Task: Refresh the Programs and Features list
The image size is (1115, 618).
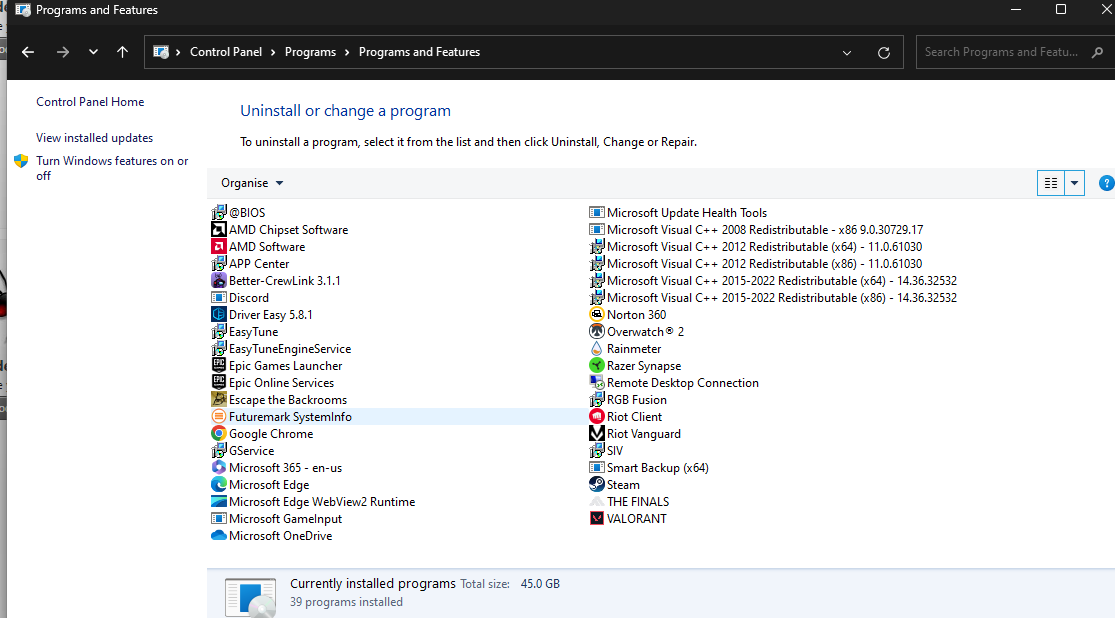Action: [x=884, y=53]
